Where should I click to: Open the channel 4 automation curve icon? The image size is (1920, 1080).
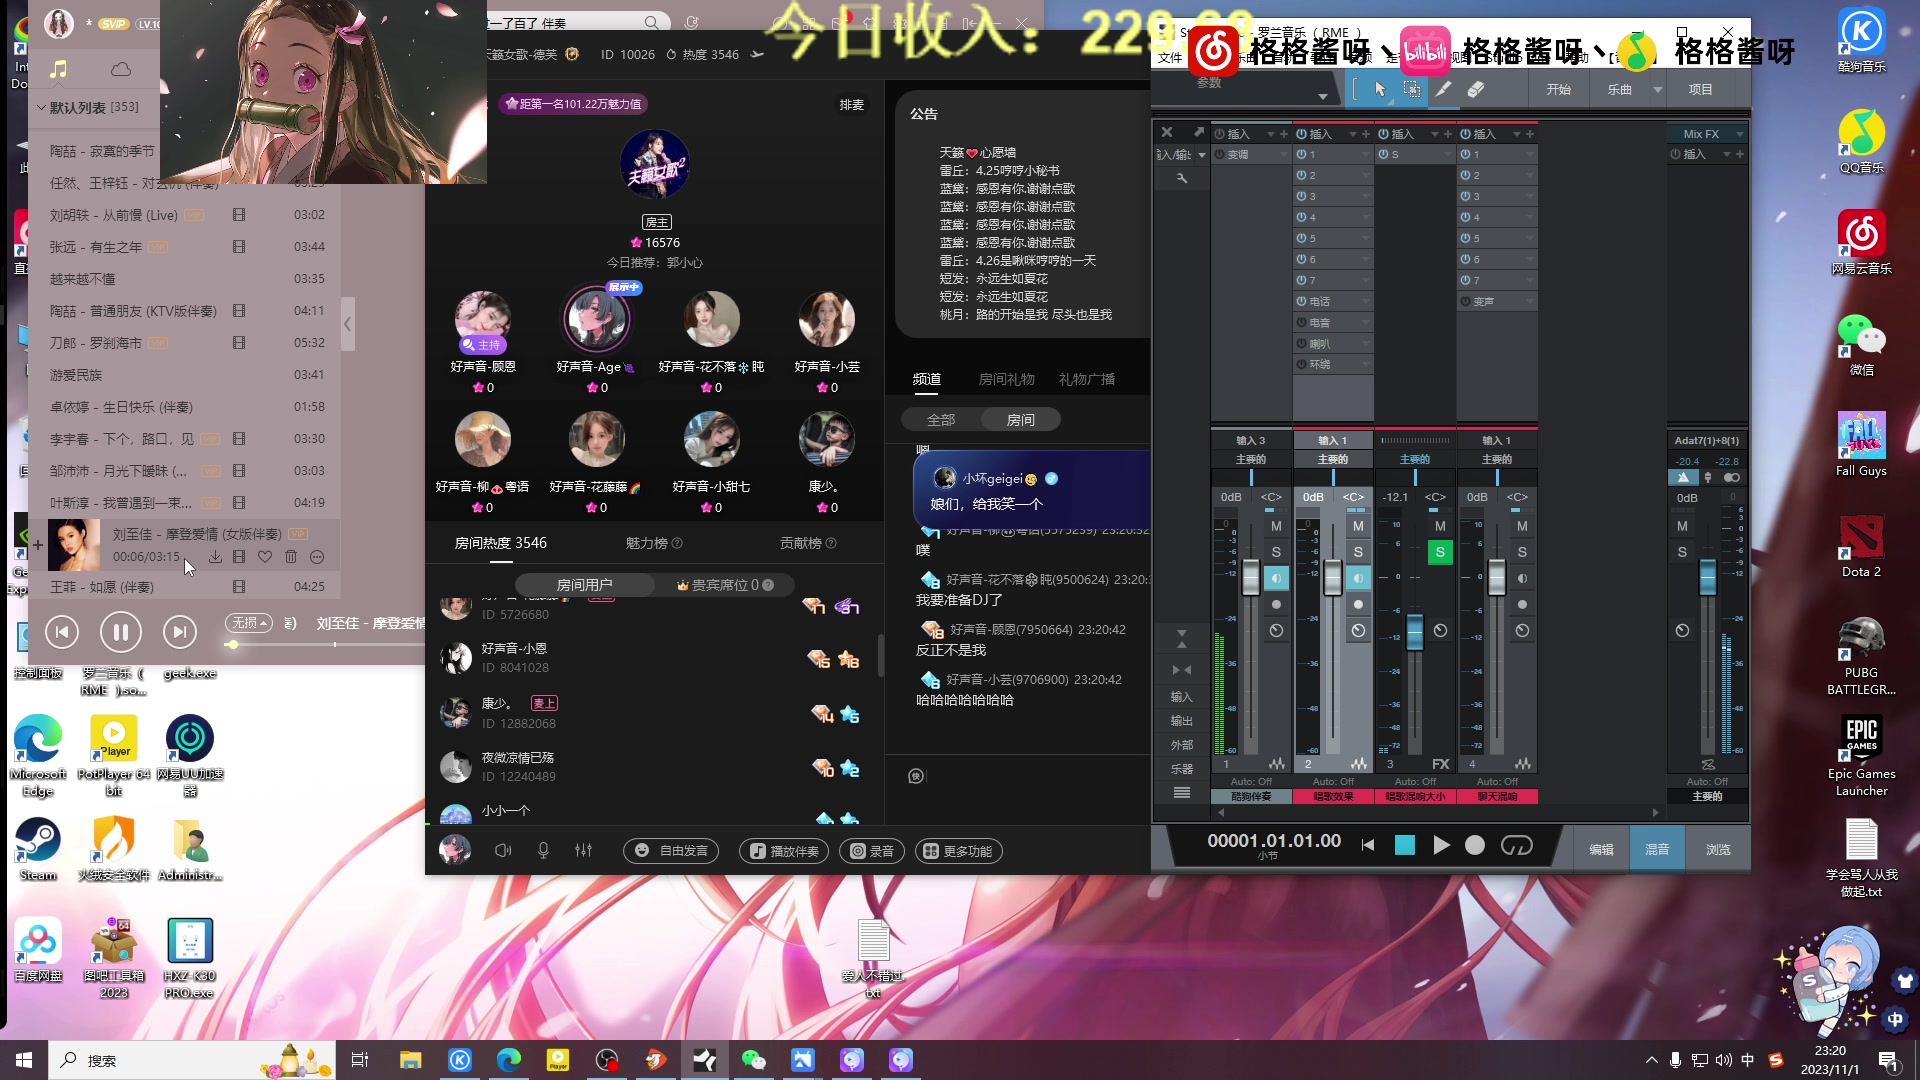tap(1522, 764)
